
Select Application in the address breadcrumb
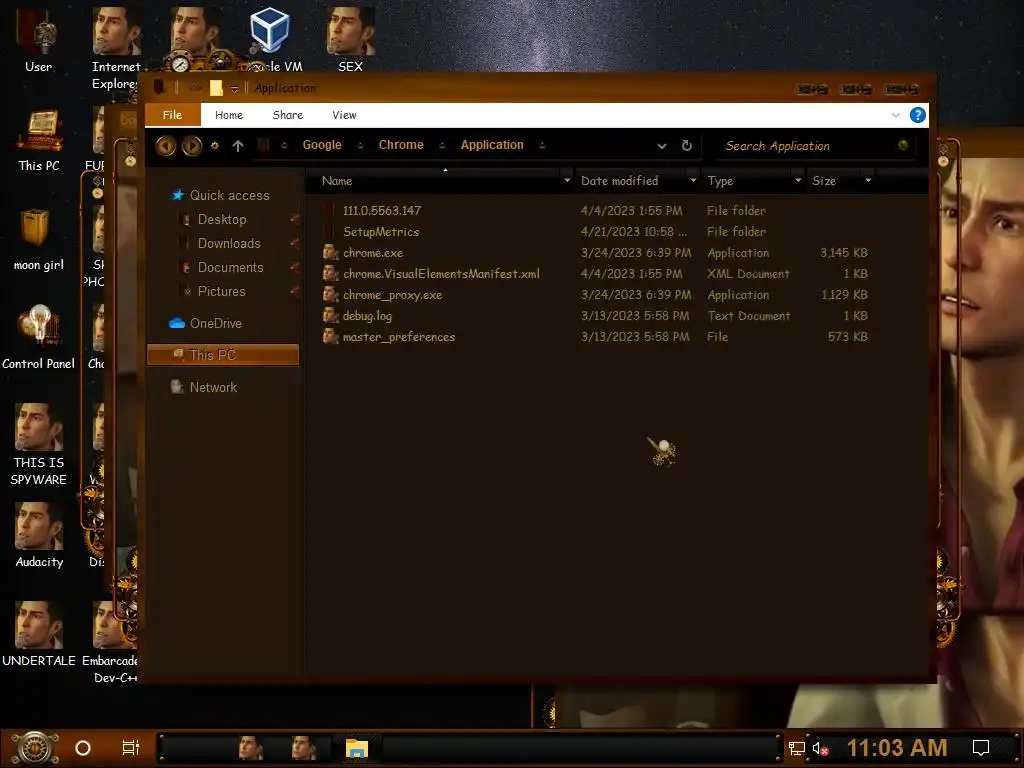coord(492,145)
